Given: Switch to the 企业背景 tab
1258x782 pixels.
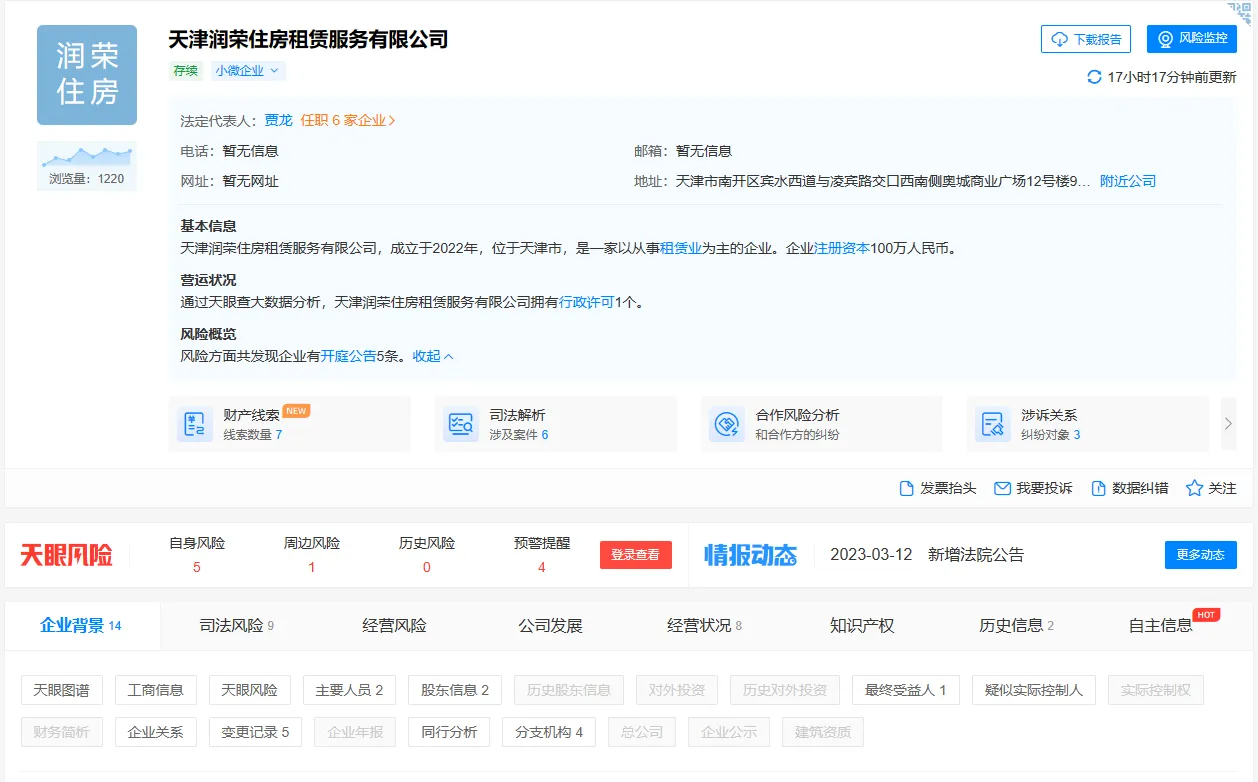Looking at the screenshot, I should [x=81, y=626].
